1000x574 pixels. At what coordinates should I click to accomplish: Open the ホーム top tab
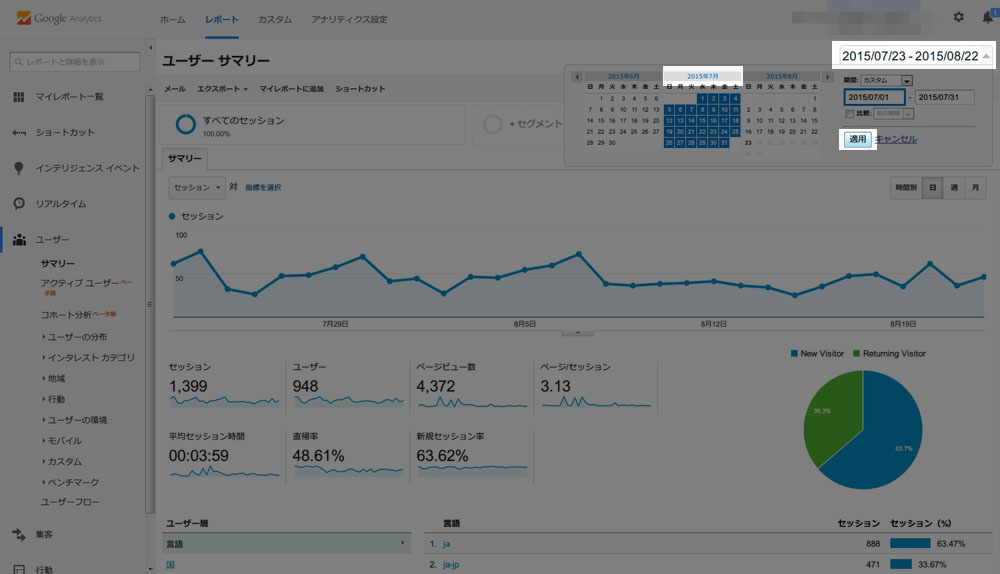pyautogui.click(x=172, y=20)
